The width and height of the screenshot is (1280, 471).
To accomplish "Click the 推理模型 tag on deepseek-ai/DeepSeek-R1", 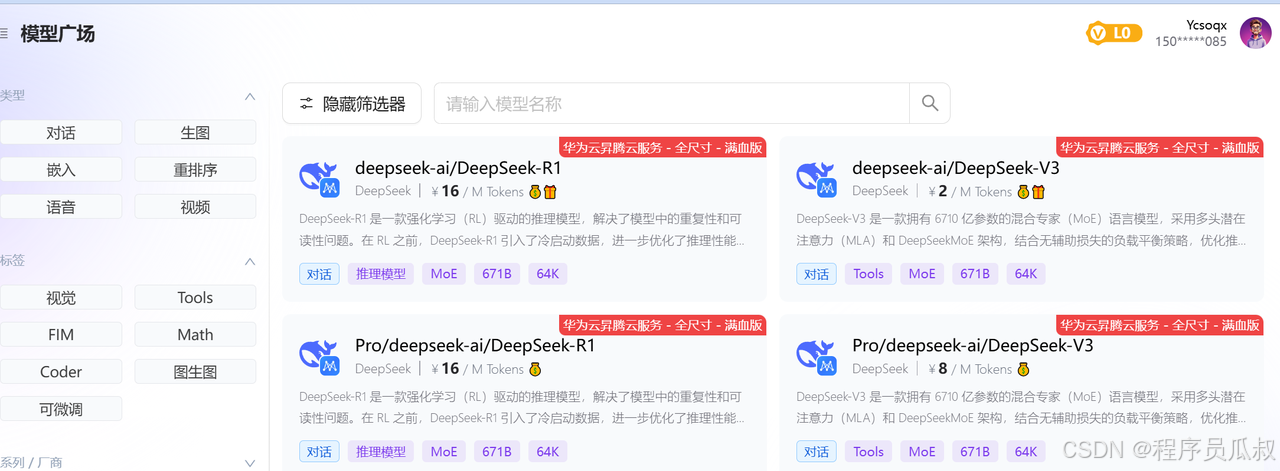I will coord(381,273).
